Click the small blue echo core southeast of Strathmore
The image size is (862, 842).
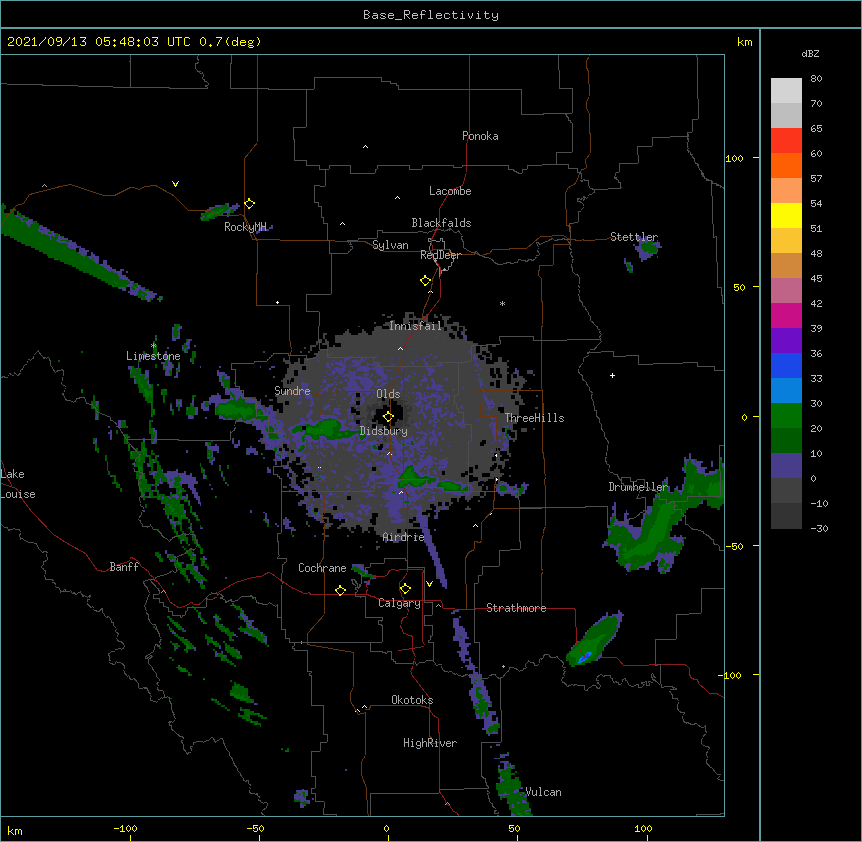[x=585, y=656]
